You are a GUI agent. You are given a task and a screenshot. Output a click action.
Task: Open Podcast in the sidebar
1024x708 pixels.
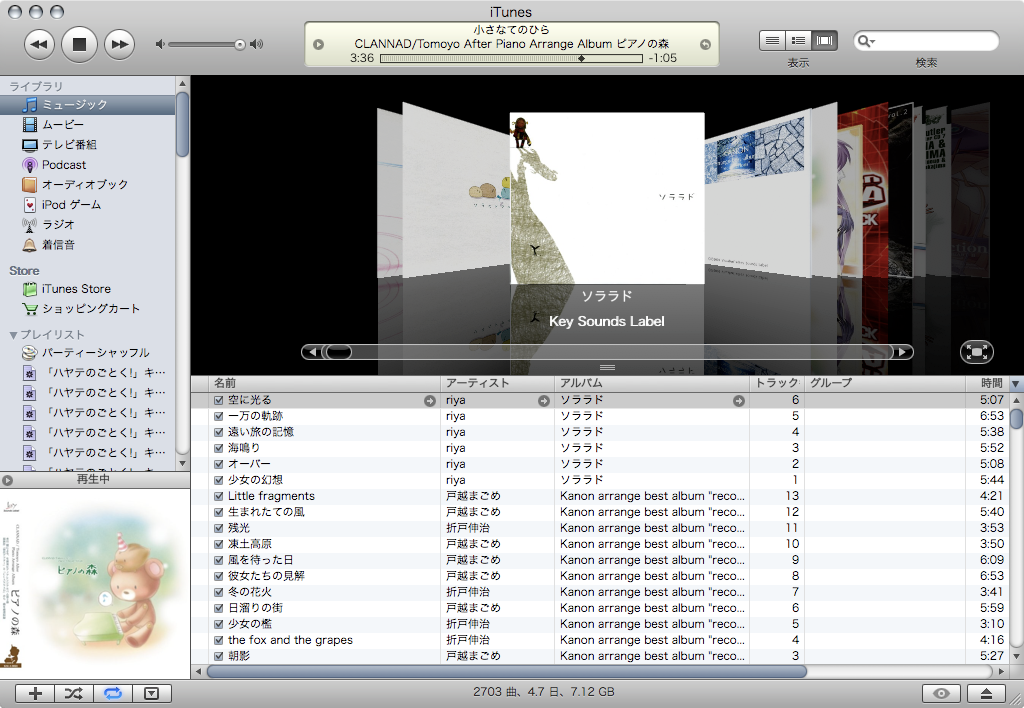pos(88,165)
